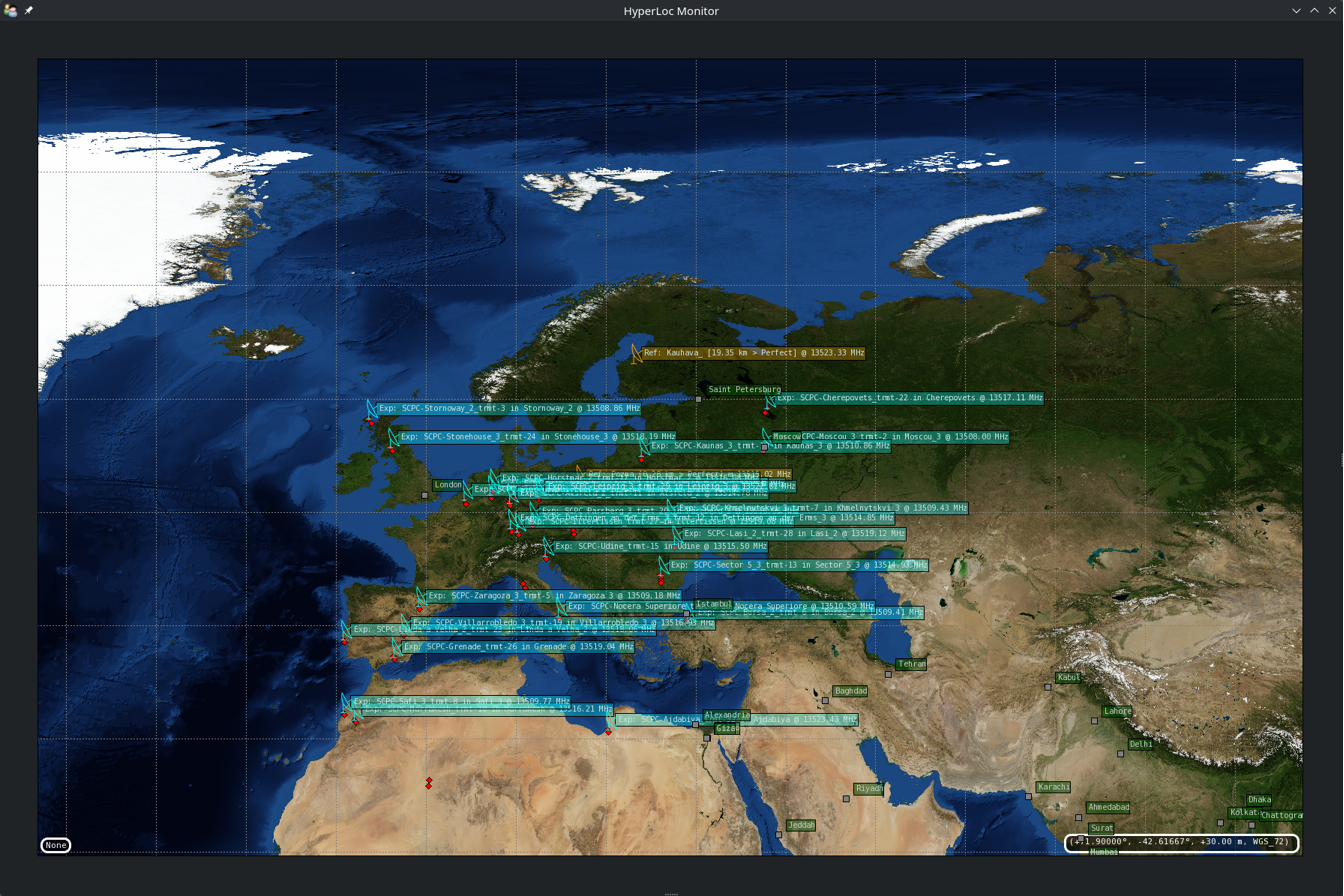Select the SCPC-Grenade_trmt-26 label

[x=518, y=647]
